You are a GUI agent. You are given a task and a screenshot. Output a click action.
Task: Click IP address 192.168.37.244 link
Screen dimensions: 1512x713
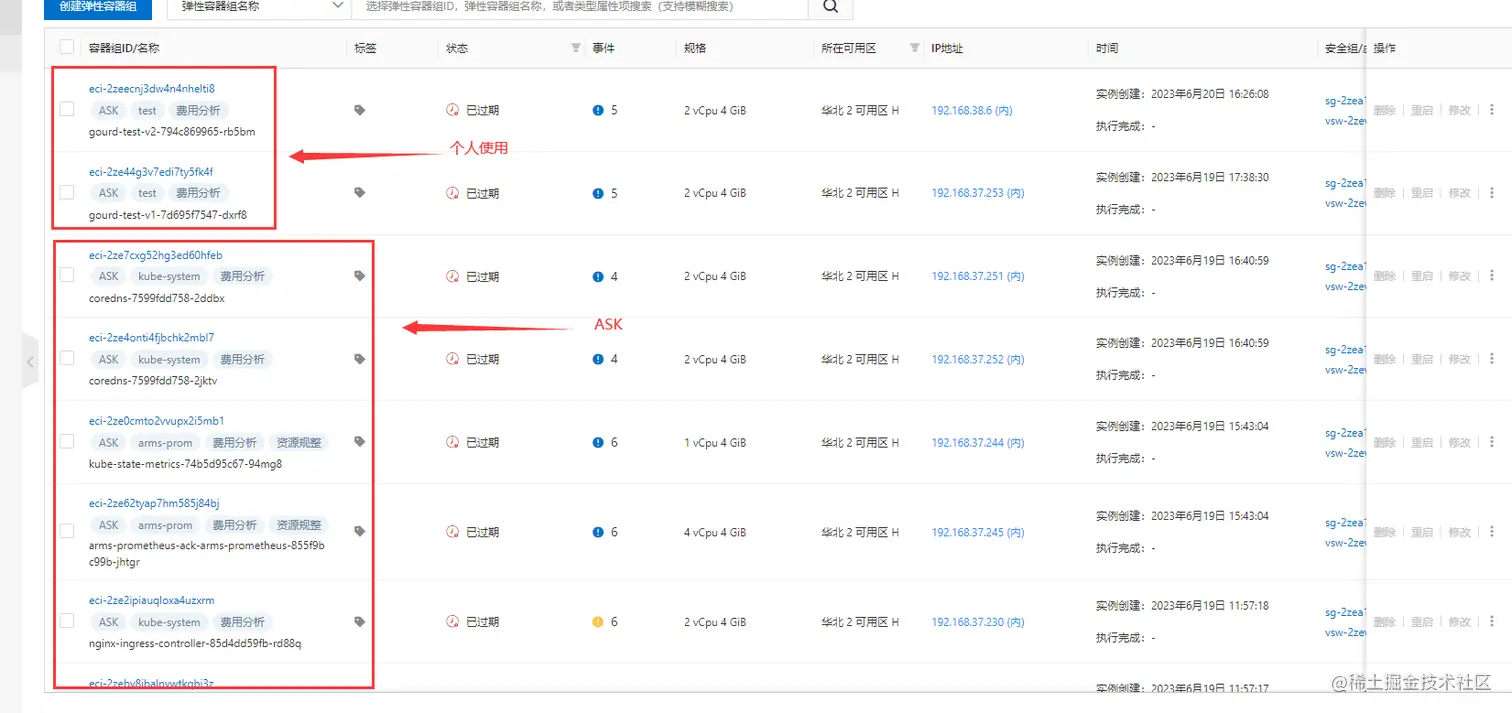[x=978, y=442]
